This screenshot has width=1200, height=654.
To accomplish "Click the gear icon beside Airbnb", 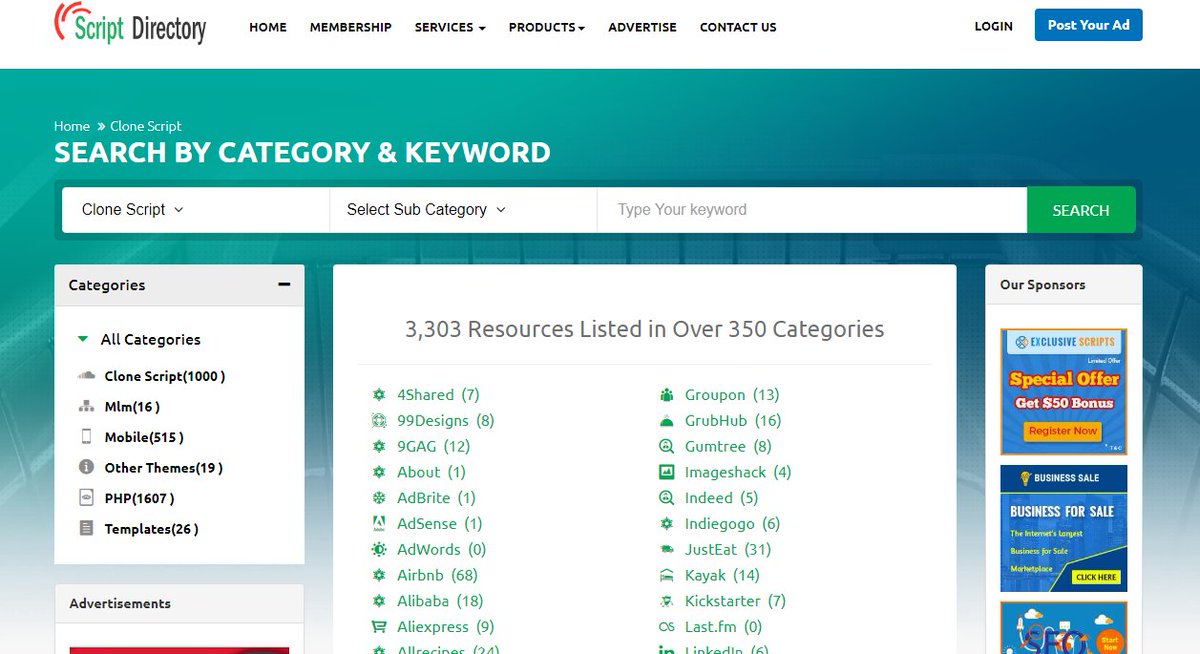I will [379, 576].
